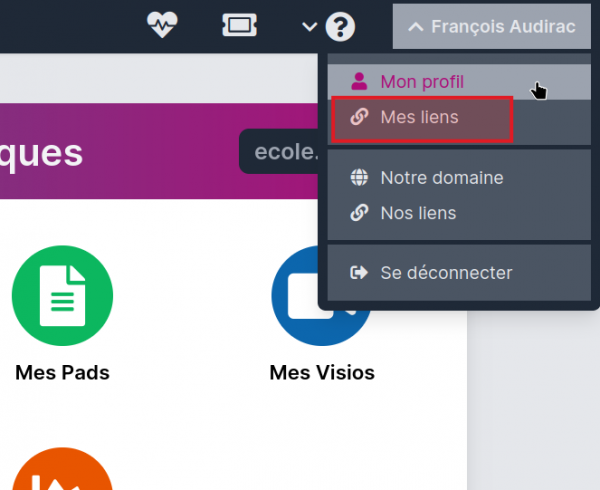This screenshot has width=600, height=490.
Task: Open Notre domaine menu entry
Action: (459, 178)
